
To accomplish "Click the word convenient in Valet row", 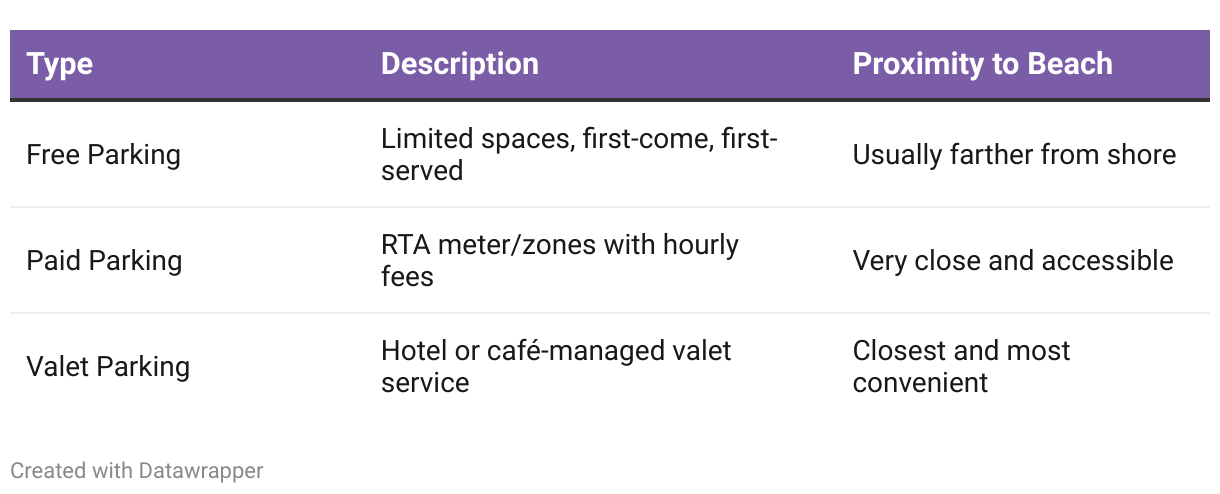I will (x=920, y=382).
